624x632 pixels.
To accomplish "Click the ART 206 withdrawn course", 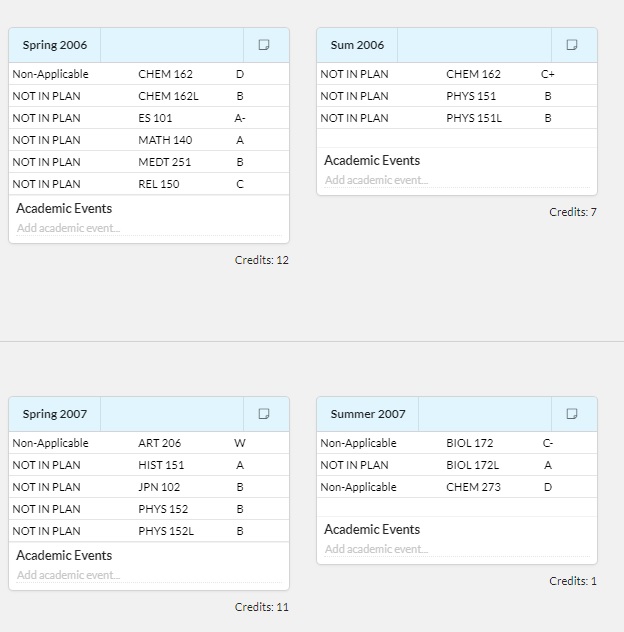I will pyautogui.click(x=159, y=443).
